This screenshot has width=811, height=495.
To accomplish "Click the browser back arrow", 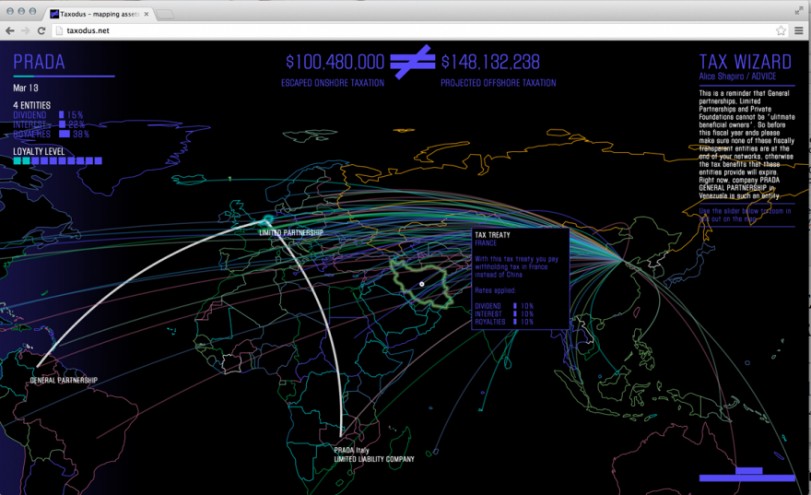I will pos(10,31).
